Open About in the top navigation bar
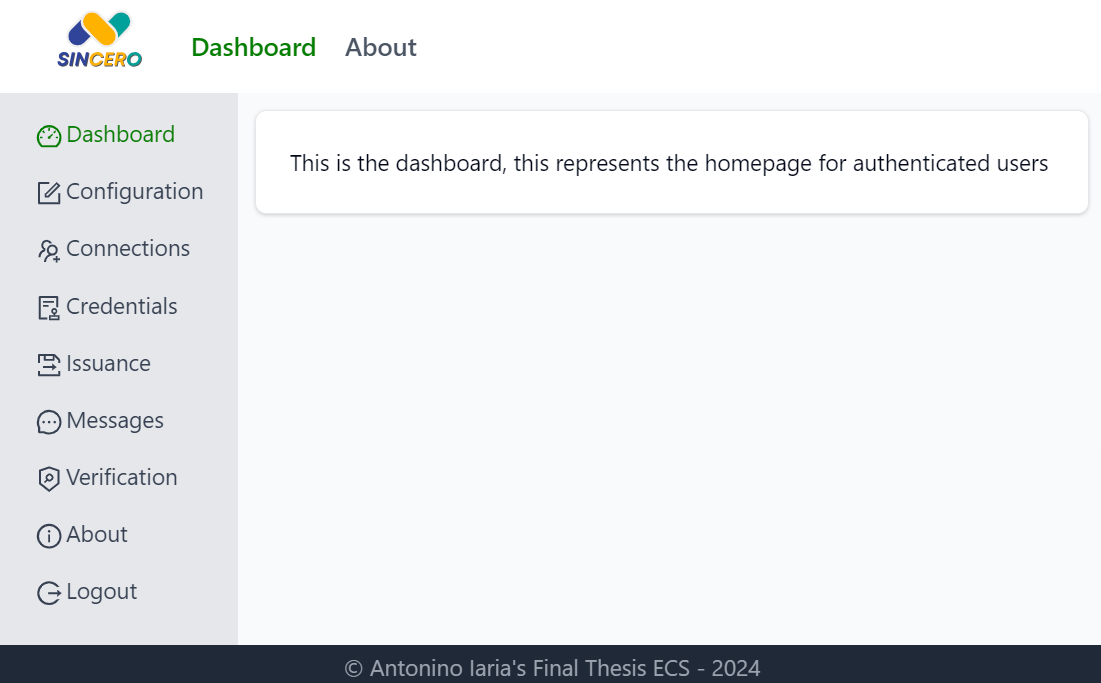 (x=381, y=47)
